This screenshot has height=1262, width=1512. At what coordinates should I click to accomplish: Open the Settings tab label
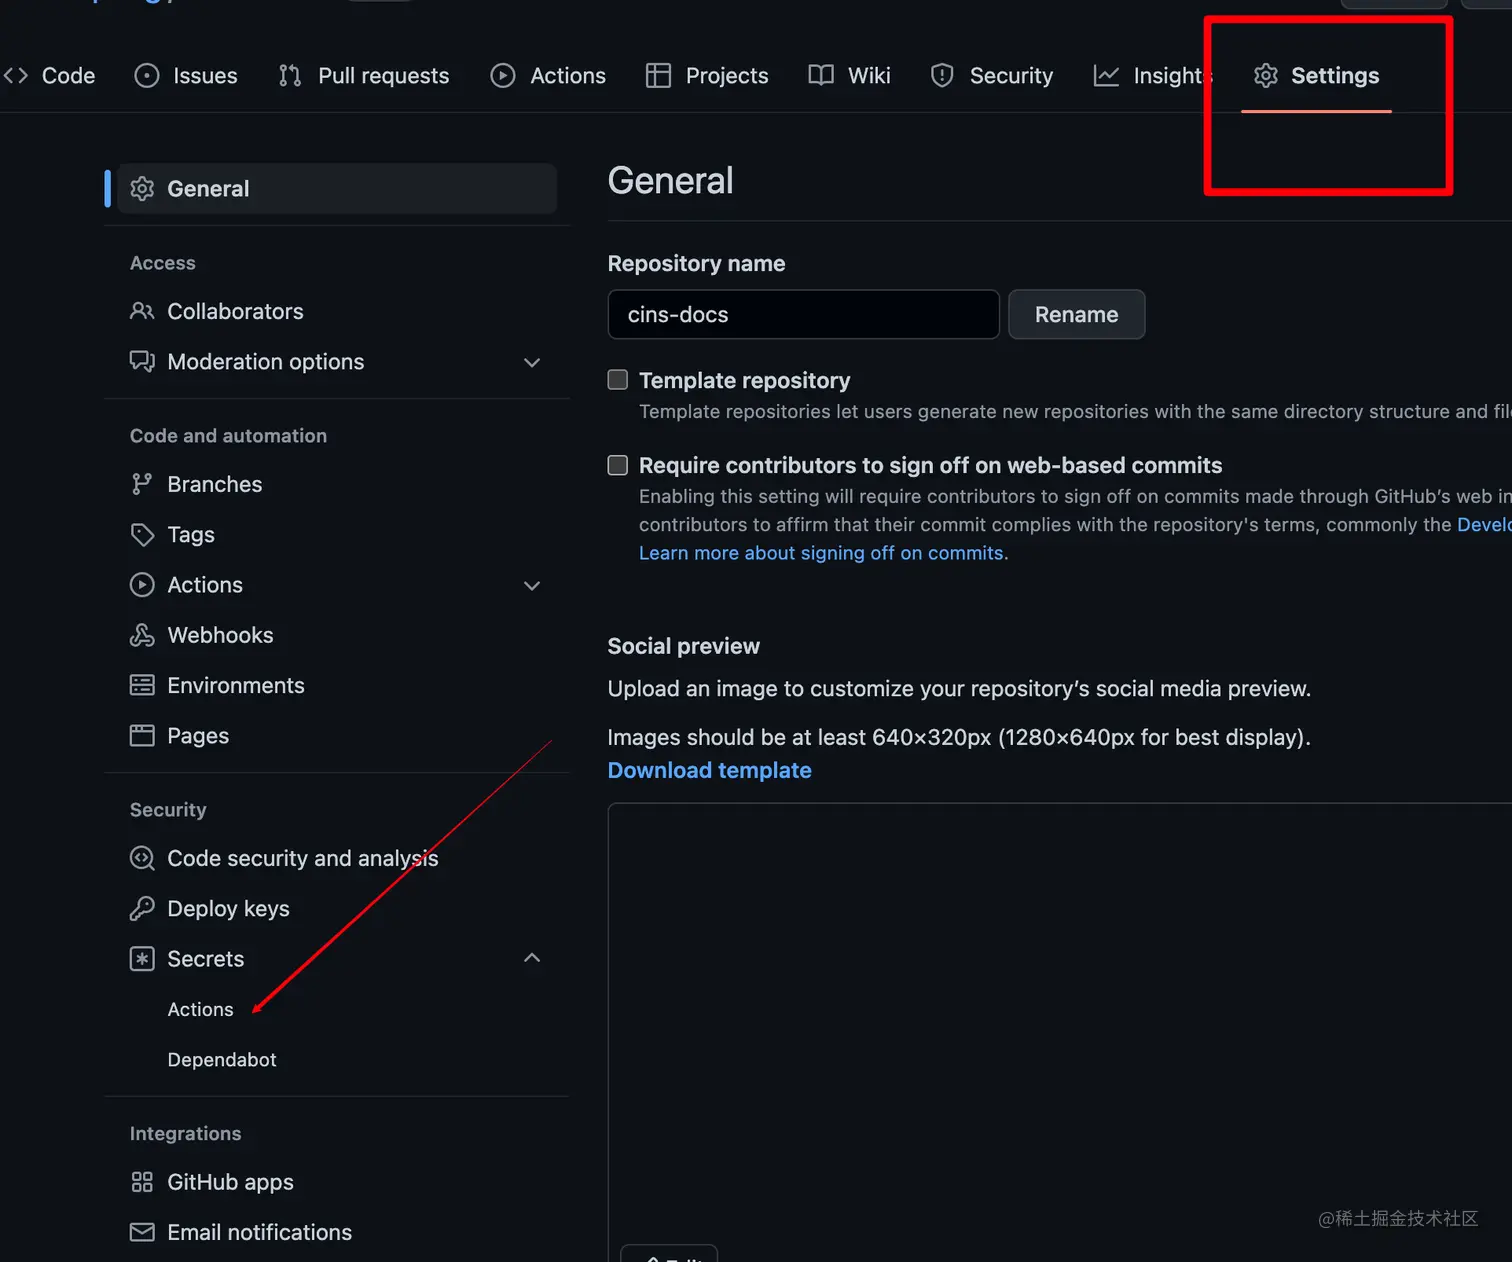click(1335, 75)
